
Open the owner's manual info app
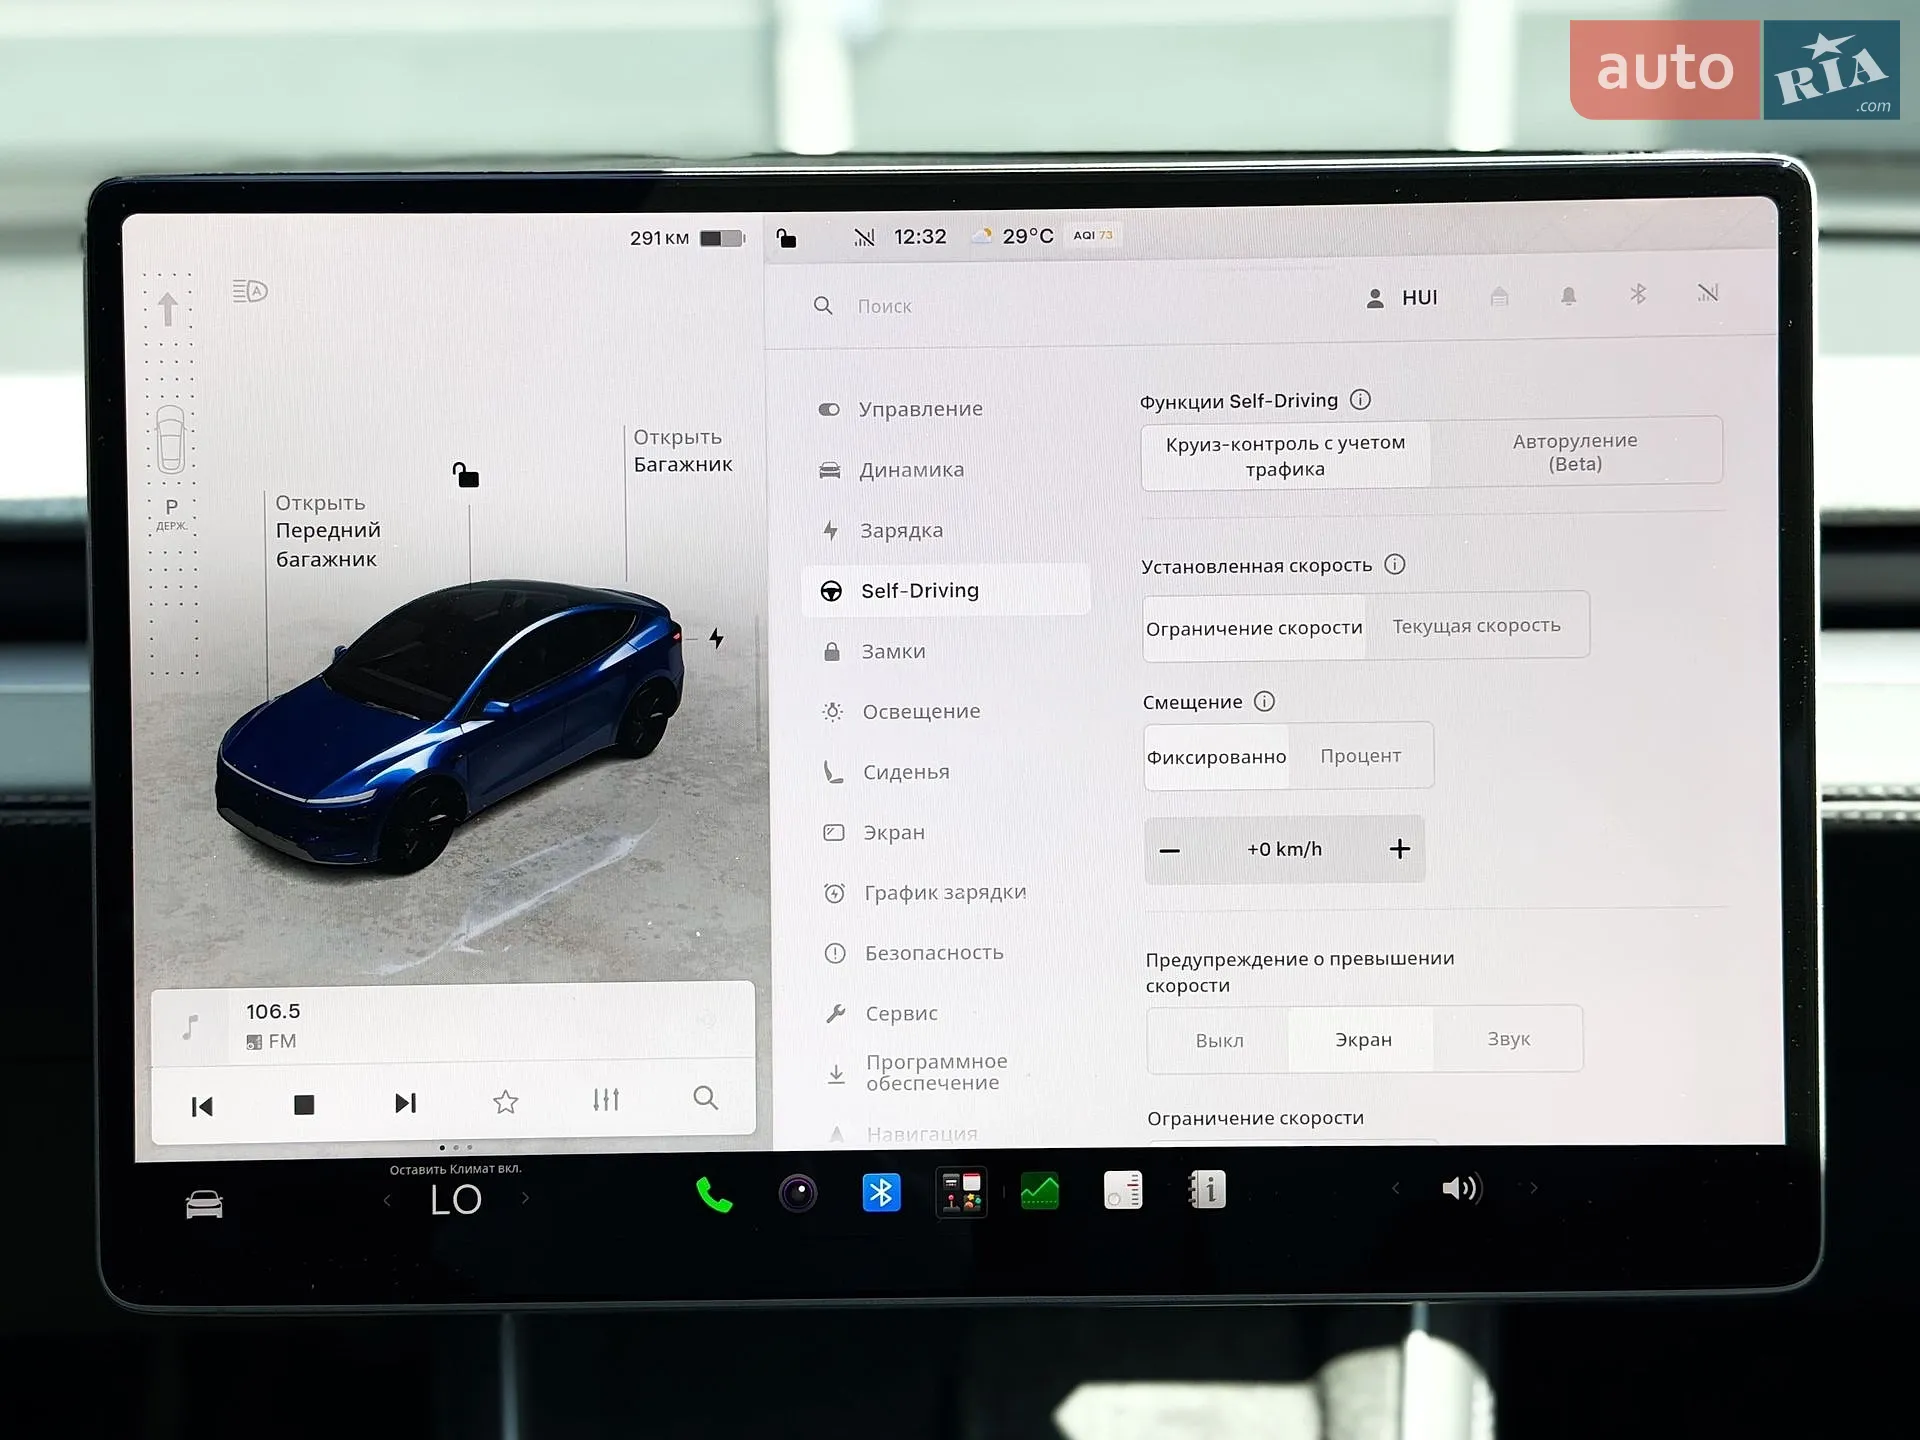[x=1207, y=1190]
